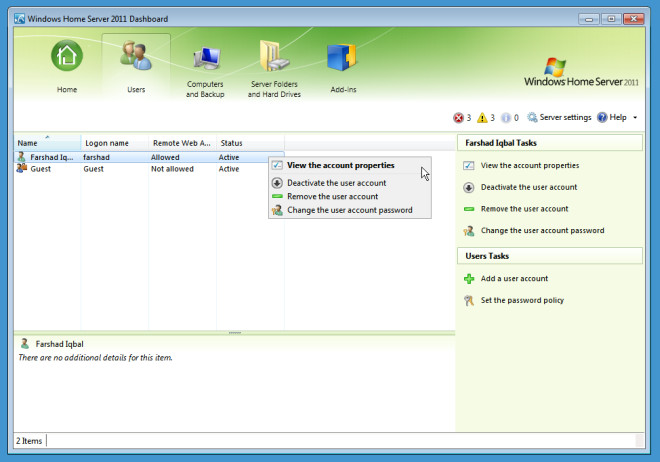Expand the Help dropdown arrow
This screenshot has height=462, width=660.
(635, 117)
